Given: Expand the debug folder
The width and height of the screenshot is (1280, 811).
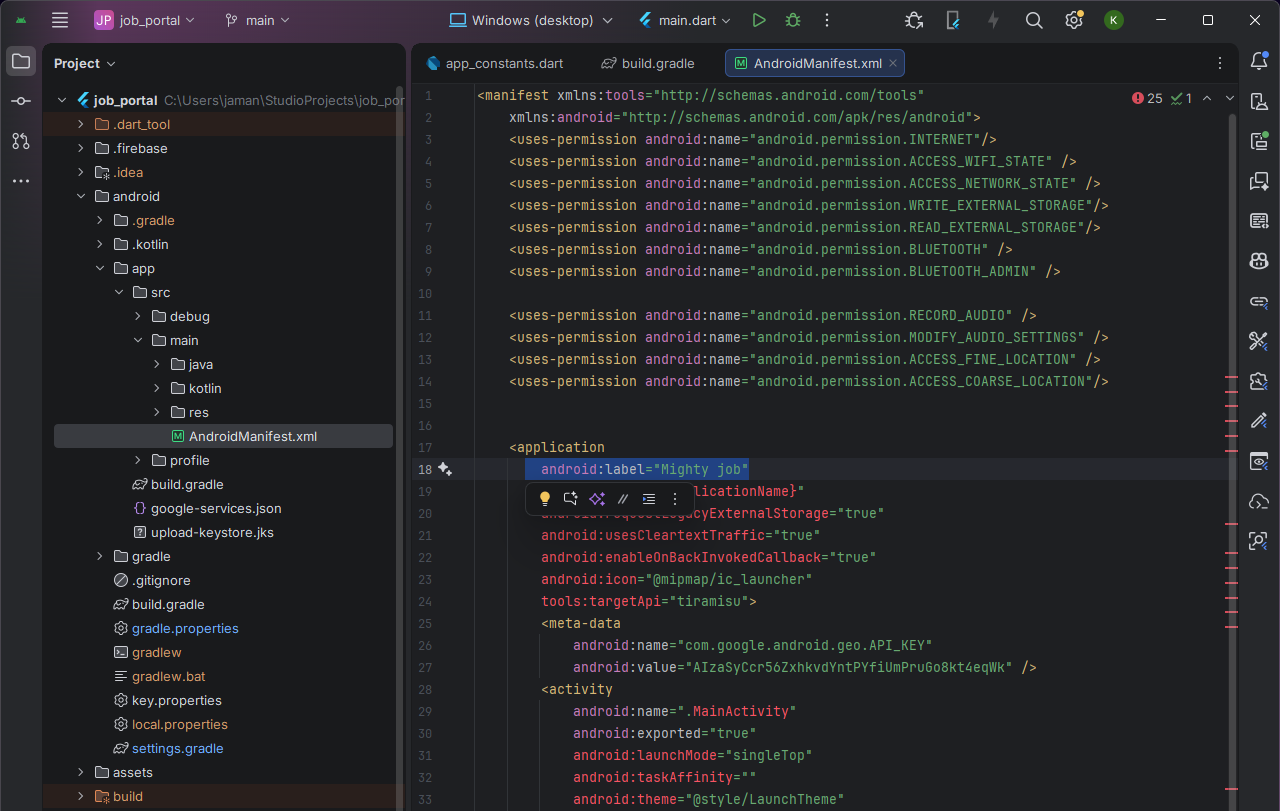Looking at the screenshot, I should 138,316.
